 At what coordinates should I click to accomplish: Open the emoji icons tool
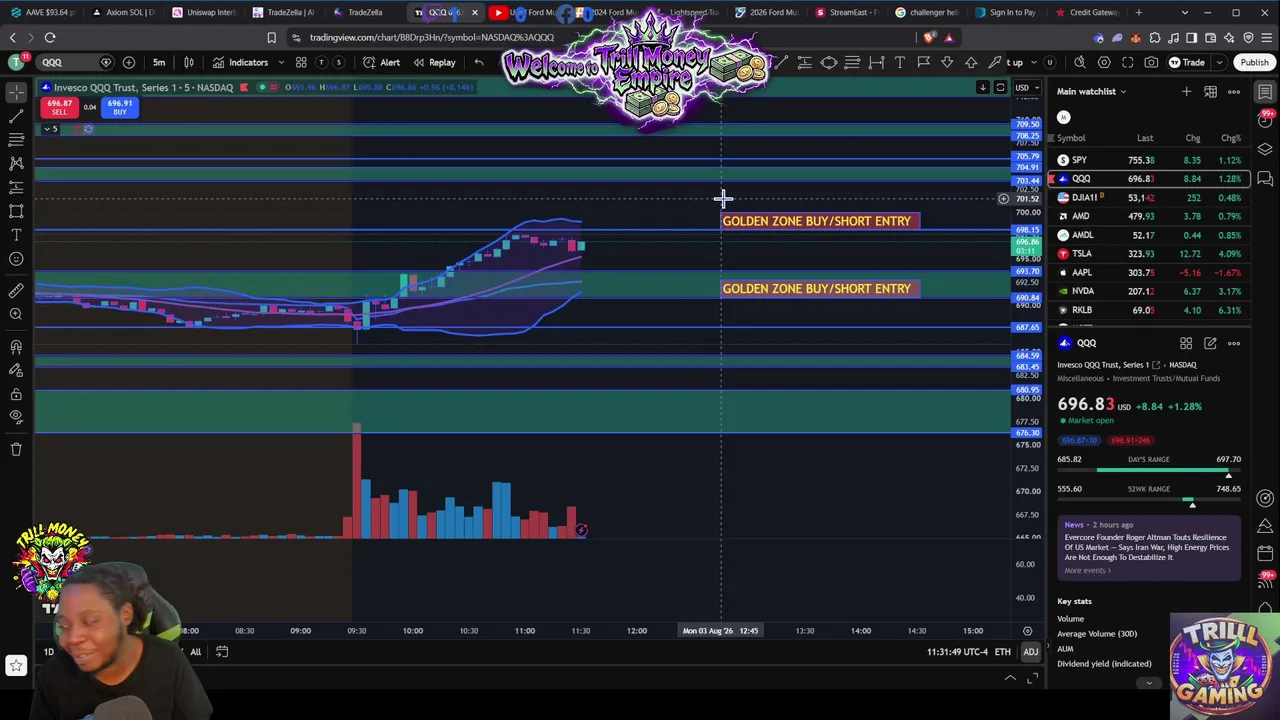[16, 259]
